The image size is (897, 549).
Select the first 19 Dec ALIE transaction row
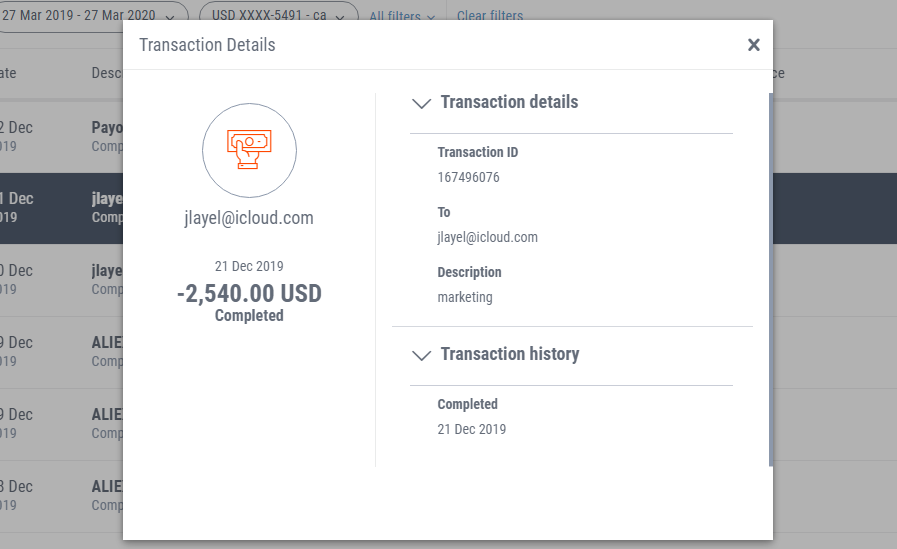[61, 352]
